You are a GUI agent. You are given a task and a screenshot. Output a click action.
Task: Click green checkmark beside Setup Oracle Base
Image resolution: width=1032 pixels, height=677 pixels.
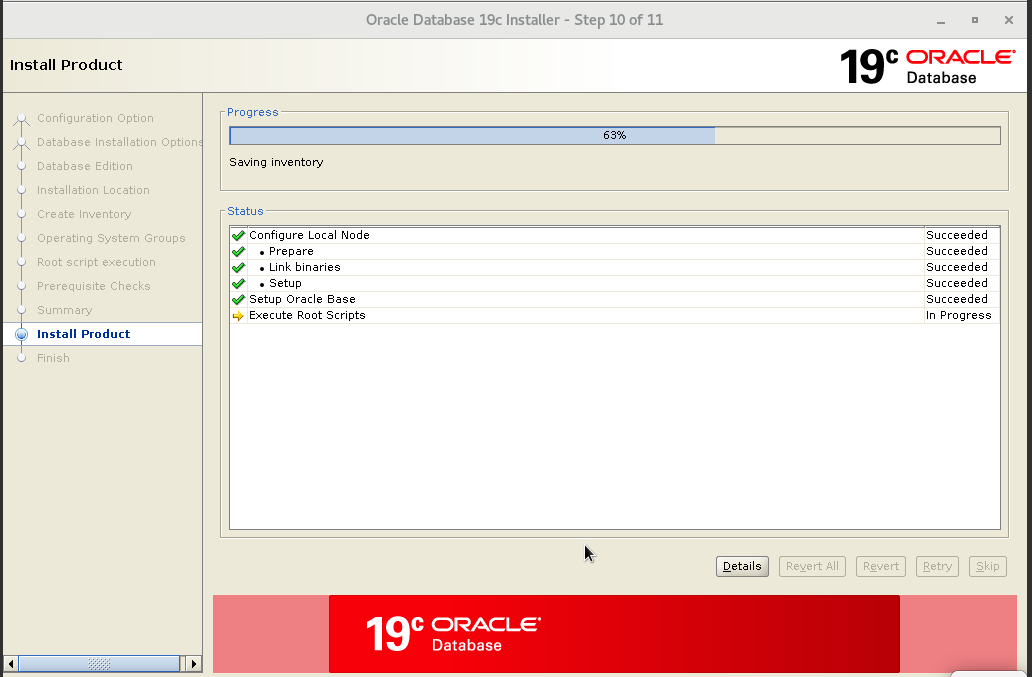click(238, 299)
